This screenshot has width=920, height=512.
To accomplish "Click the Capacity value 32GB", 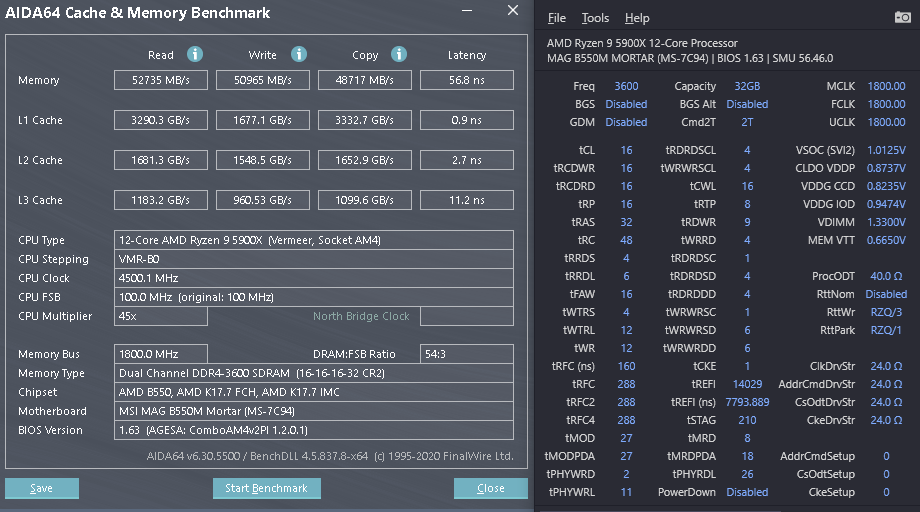I will pyautogui.click(x=747, y=86).
